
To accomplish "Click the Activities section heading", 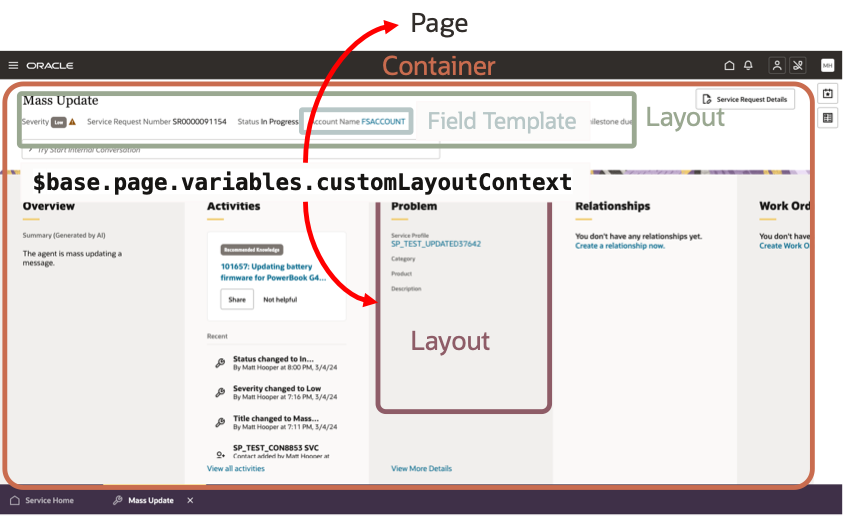I will tap(233, 206).
